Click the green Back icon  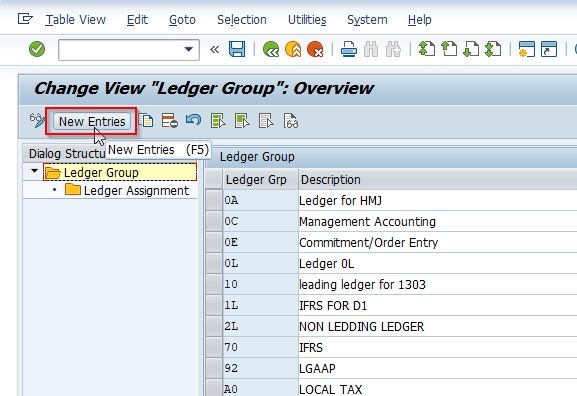click(271, 49)
